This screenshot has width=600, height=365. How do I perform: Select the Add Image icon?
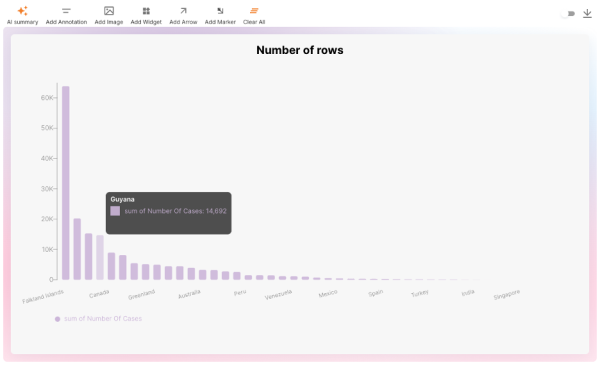[x=109, y=11]
